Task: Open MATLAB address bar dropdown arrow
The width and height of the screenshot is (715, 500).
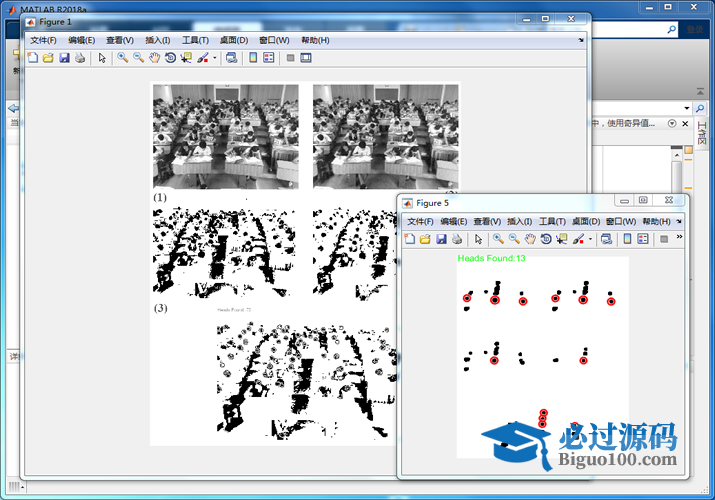Action: click(x=687, y=108)
